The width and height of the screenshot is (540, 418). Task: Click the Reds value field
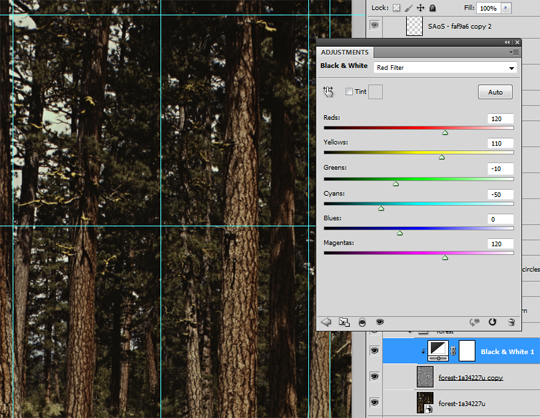pos(500,119)
